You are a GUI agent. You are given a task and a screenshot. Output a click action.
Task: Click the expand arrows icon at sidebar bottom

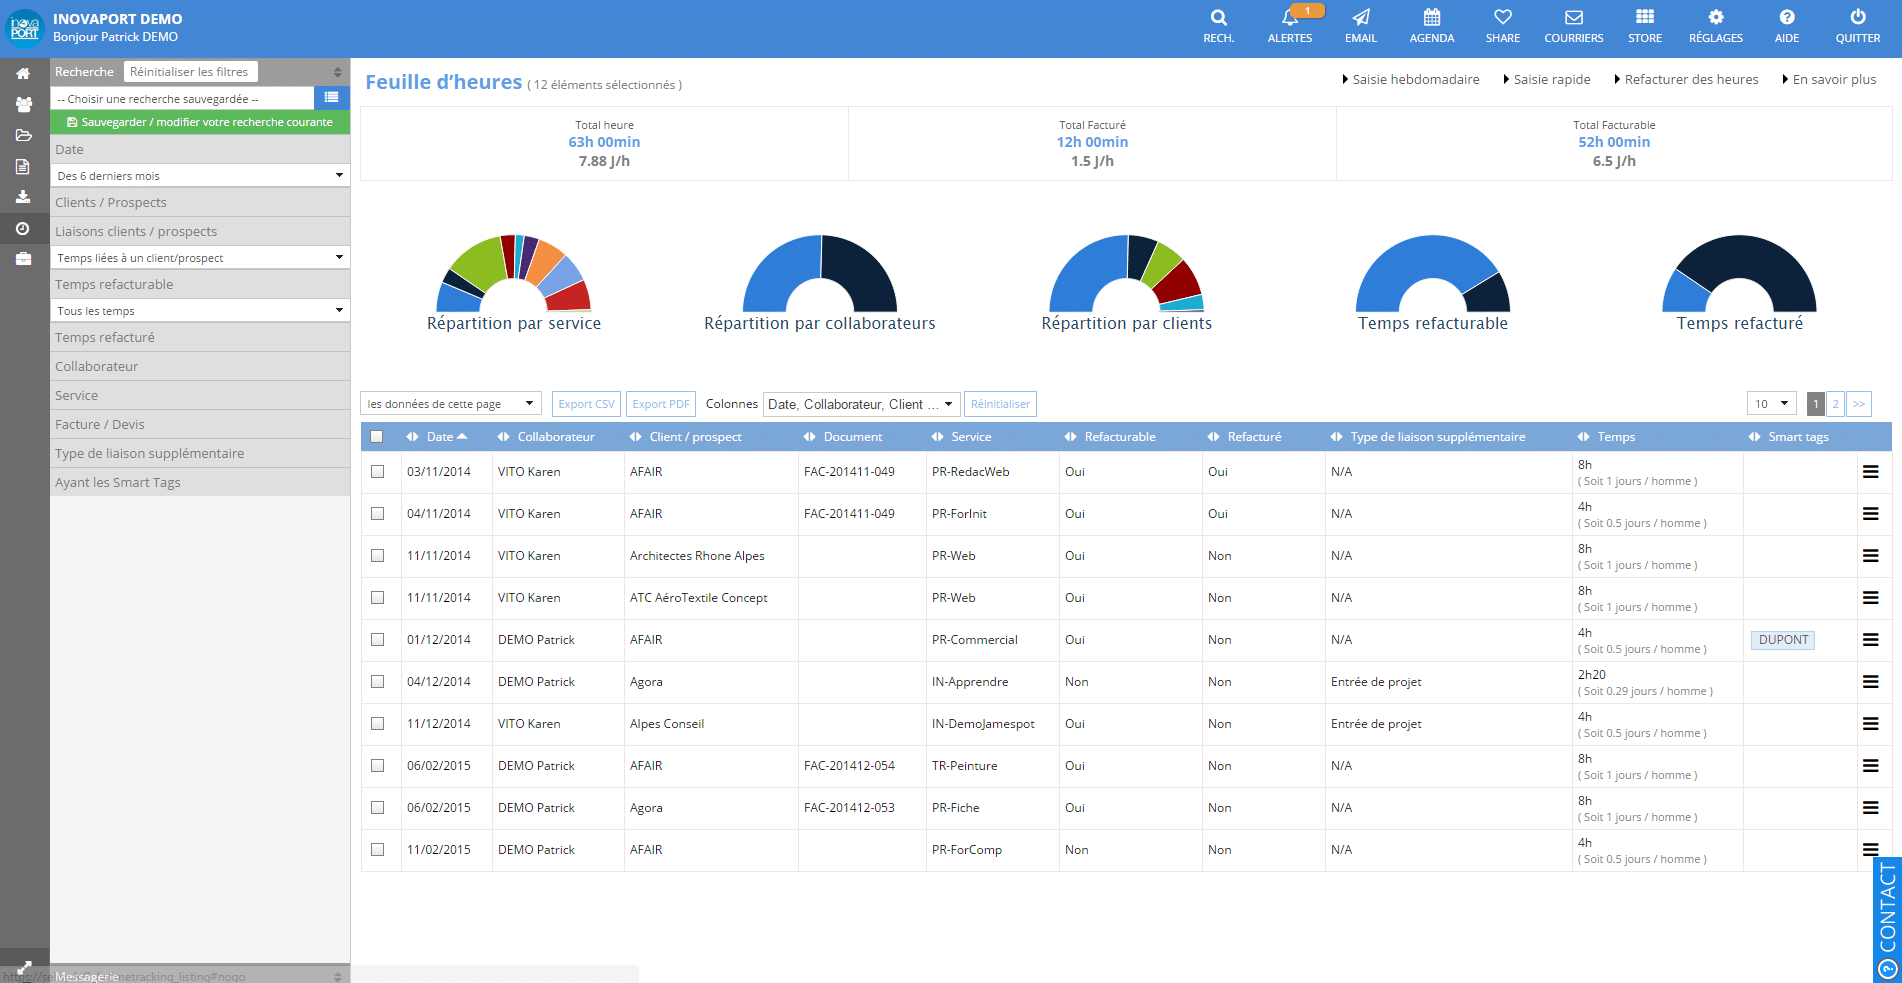pos(24,968)
